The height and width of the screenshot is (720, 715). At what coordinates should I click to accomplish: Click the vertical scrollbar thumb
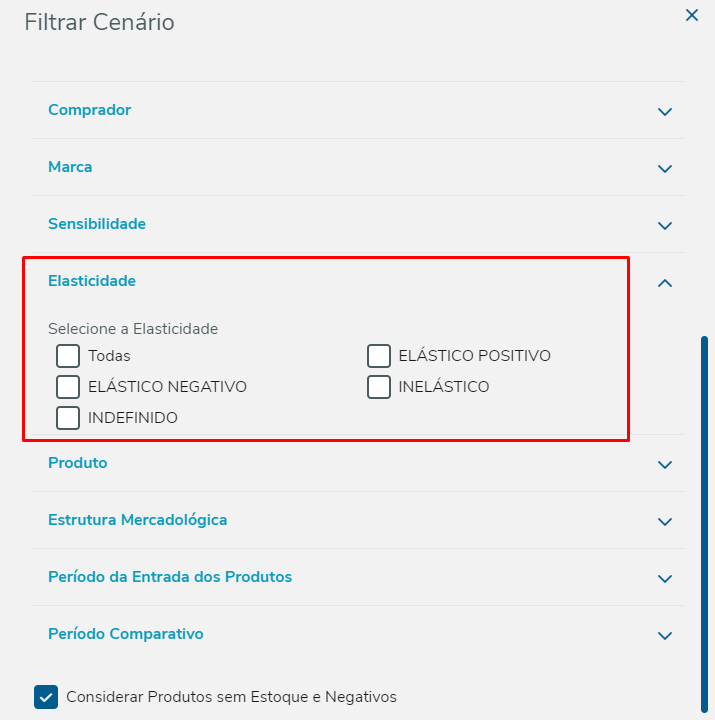pyautogui.click(x=705, y=520)
